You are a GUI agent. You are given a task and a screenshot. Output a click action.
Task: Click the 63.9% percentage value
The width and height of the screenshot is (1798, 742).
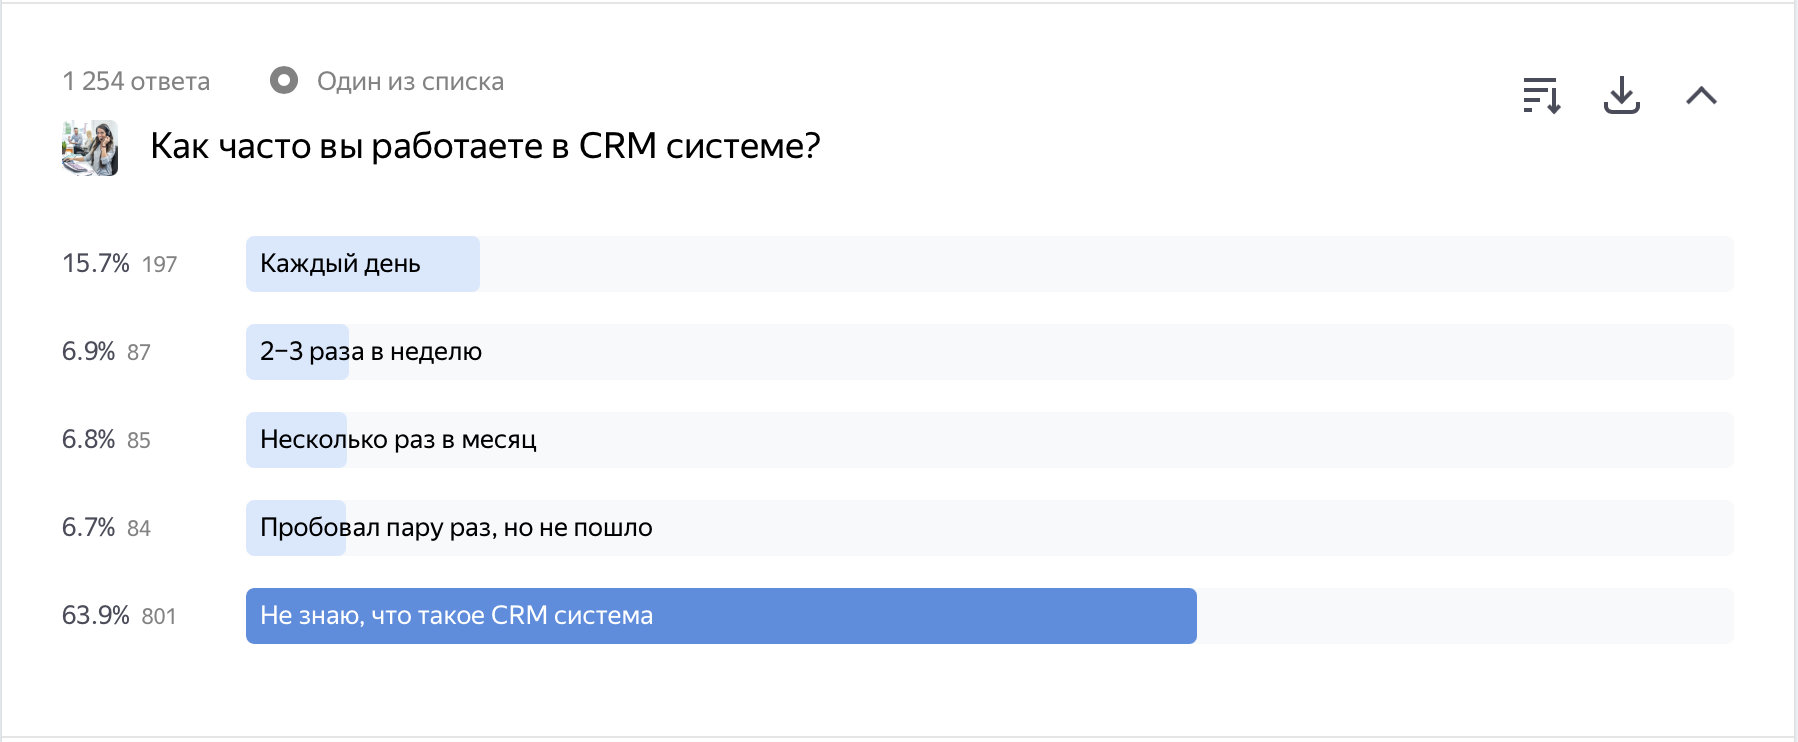pos(96,615)
